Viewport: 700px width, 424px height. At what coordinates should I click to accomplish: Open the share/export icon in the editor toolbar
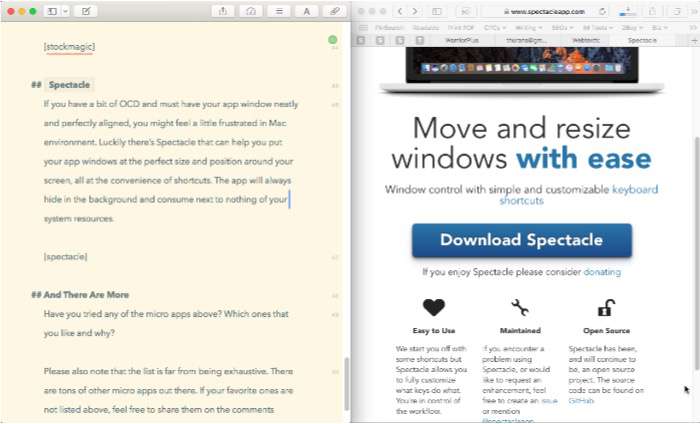pyautogui.click(x=223, y=11)
